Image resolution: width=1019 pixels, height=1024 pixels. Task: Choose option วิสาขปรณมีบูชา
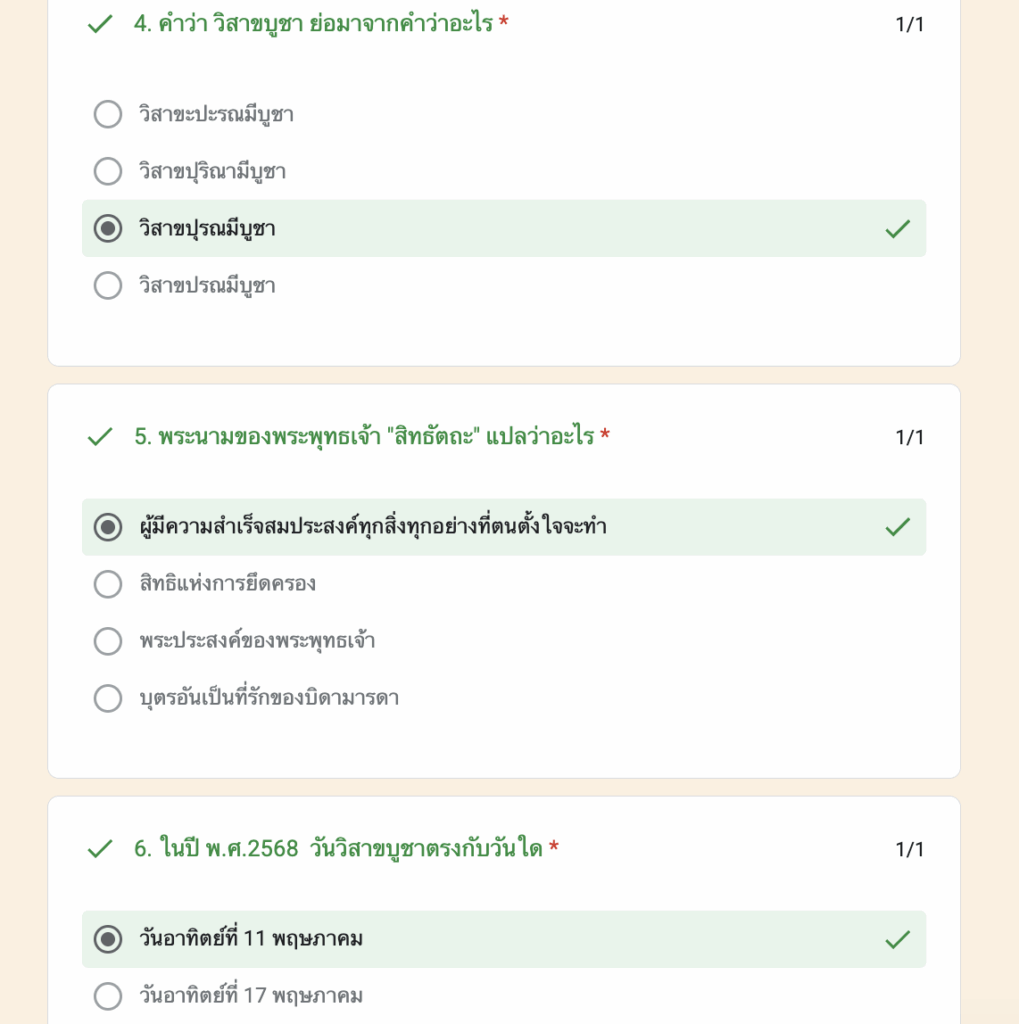[108, 286]
